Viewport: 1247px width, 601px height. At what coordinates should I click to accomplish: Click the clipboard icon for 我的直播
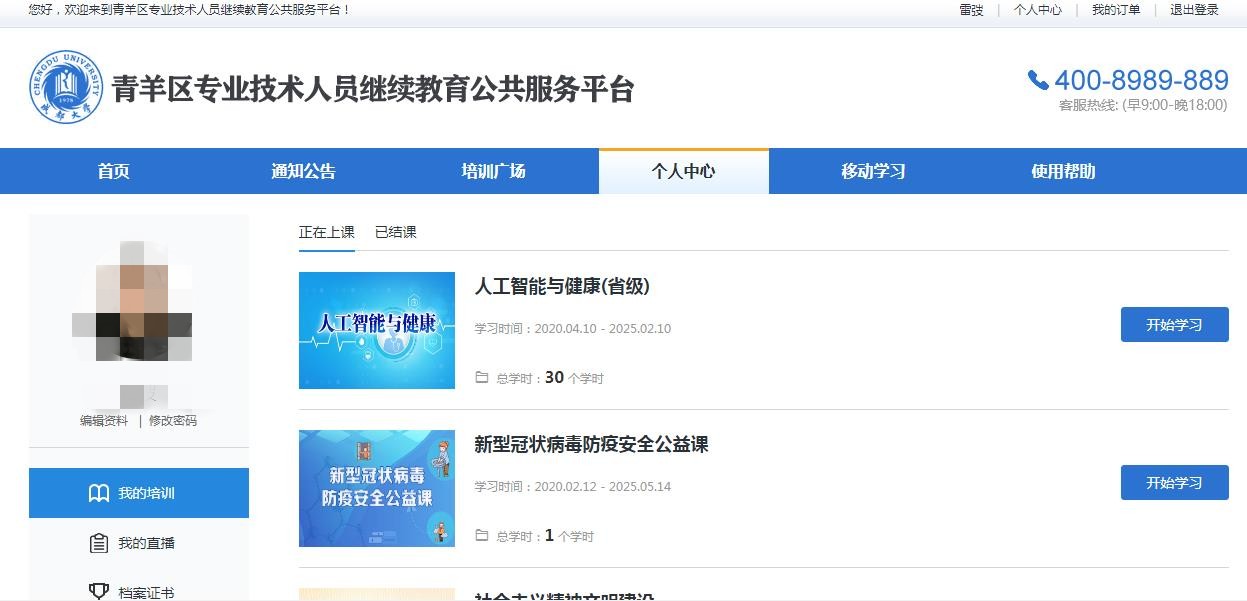pos(99,543)
